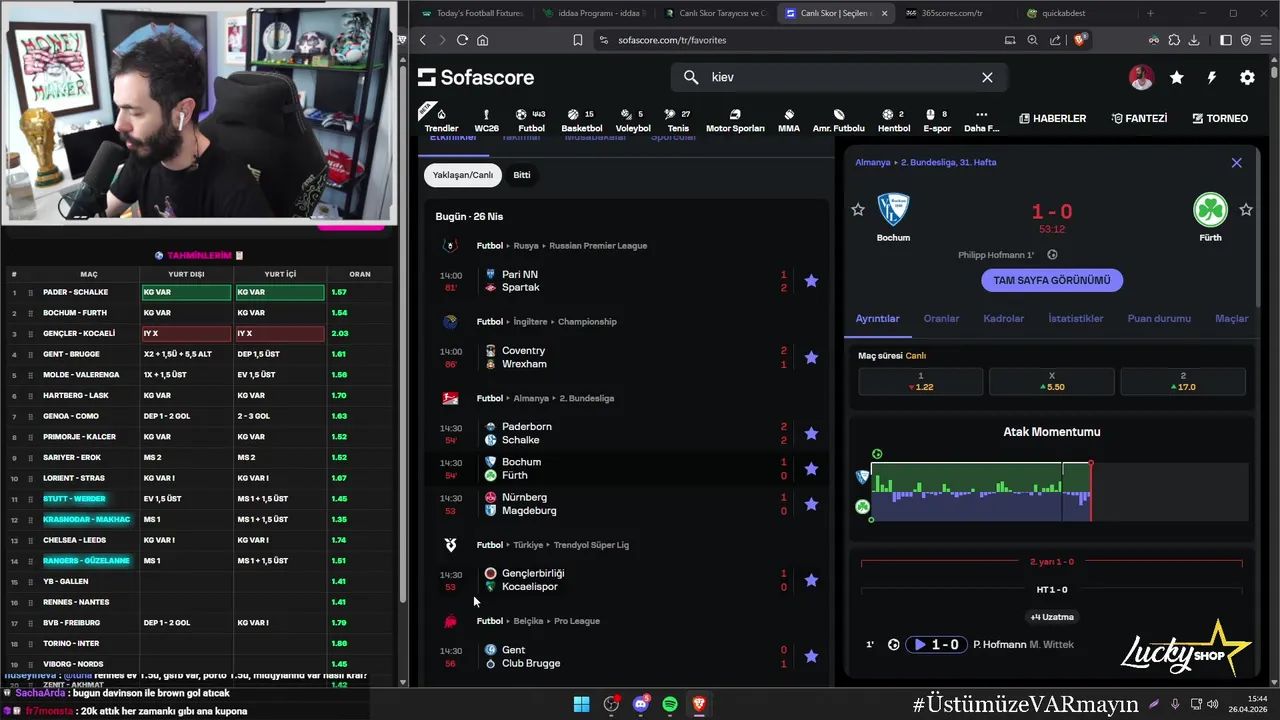Screen dimensions: 1280x720
Task: Open the Trendler sport category
Action: (x=441, y=120)
